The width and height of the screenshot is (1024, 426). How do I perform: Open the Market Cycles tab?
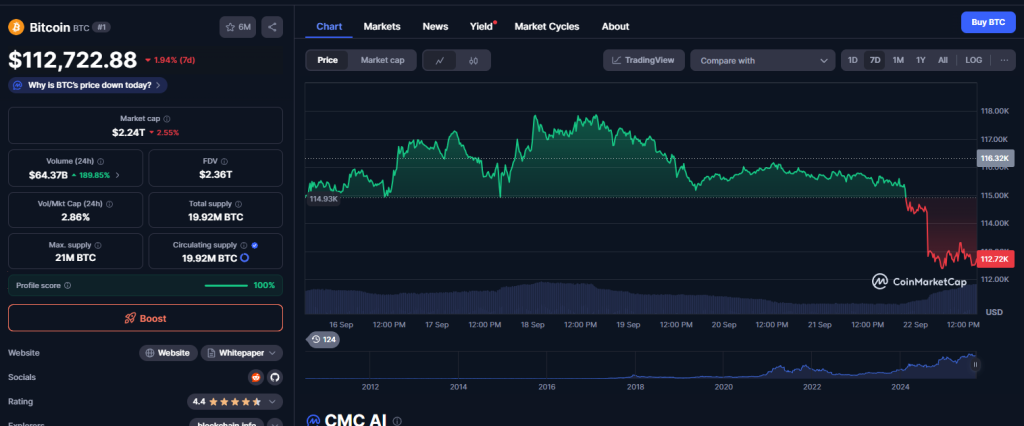[x=546, y=26]
